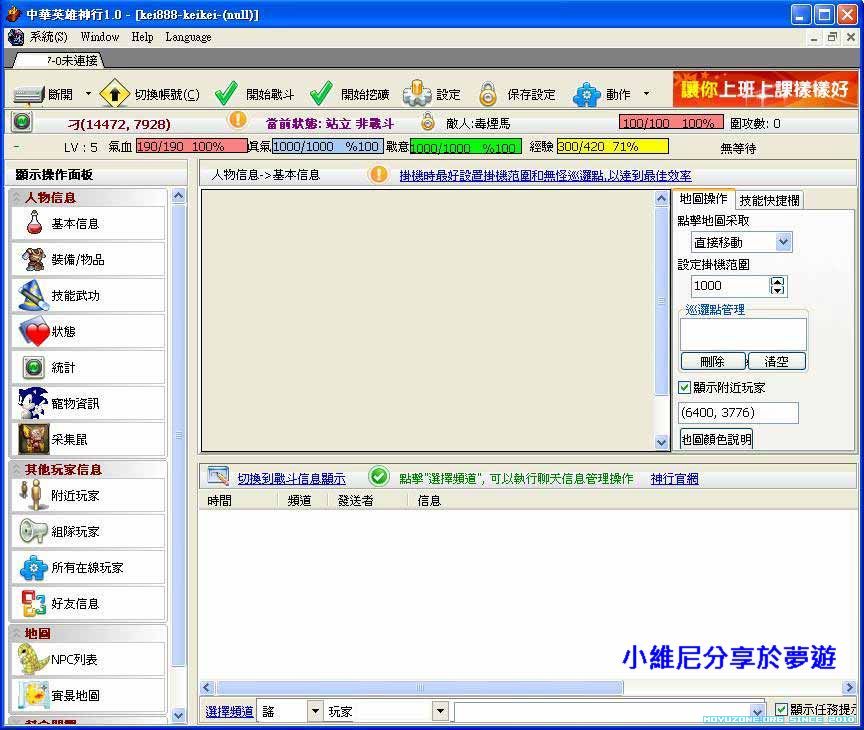The image size is (864, 730).
Task: Click the chat log horizontal scrollbar
Action: [x=420, y=688]
